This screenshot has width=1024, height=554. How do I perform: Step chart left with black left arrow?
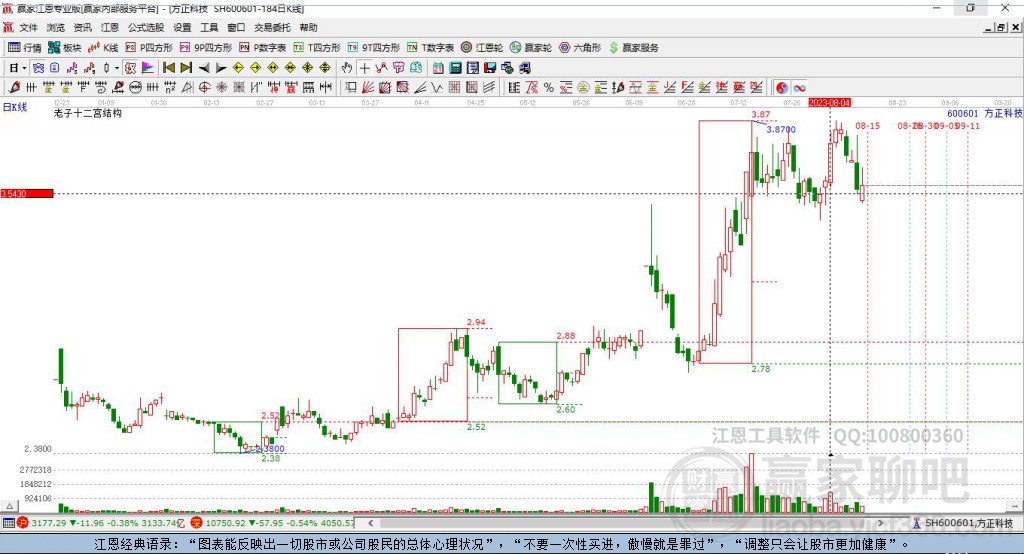[x=204, y=68]
